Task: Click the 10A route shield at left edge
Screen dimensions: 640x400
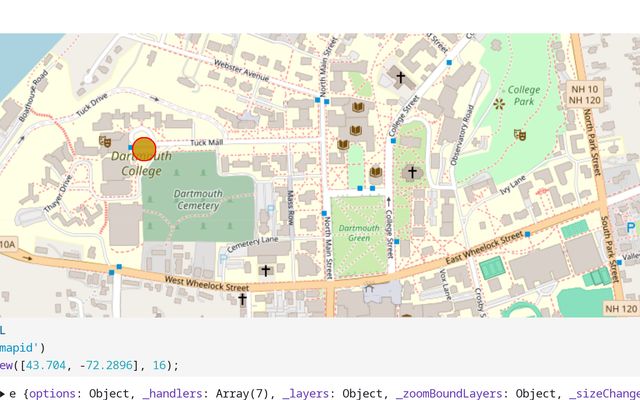Action: 7,243
